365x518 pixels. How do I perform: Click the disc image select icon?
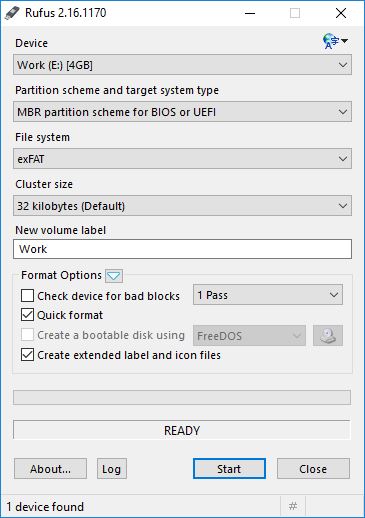(328, 335)
